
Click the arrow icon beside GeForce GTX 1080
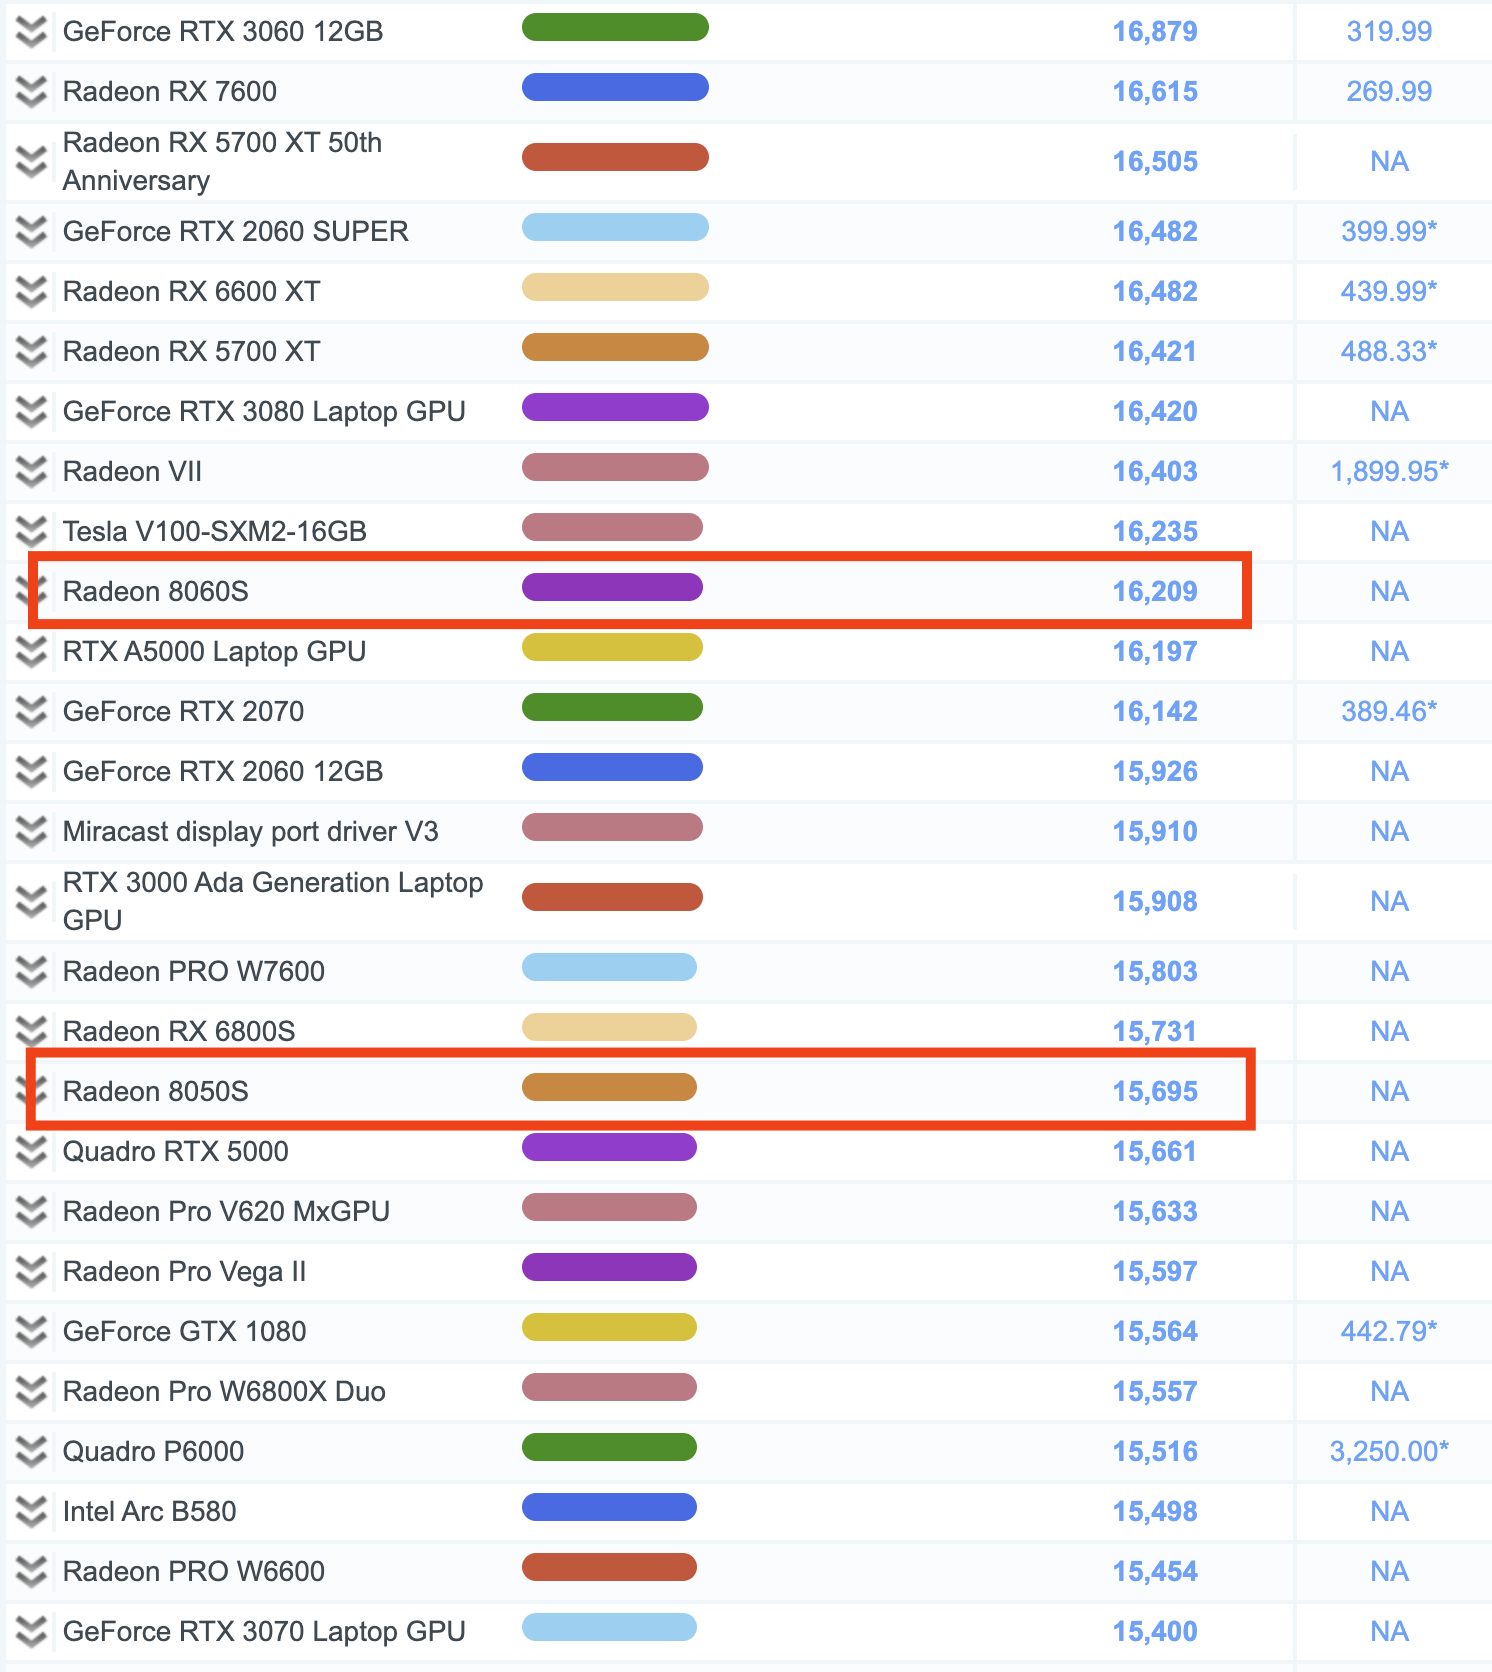(x=31, y=1332)
